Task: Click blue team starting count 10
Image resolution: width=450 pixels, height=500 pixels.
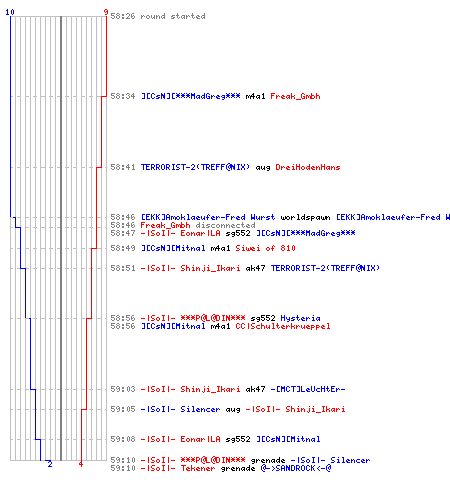Action: click(x=10, y=12)
